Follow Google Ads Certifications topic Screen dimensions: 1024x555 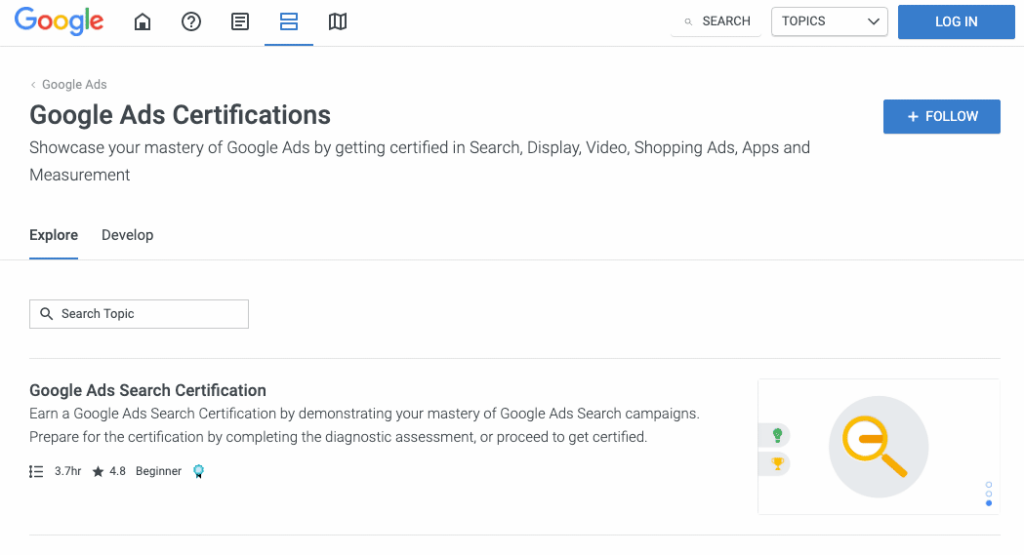942,116
